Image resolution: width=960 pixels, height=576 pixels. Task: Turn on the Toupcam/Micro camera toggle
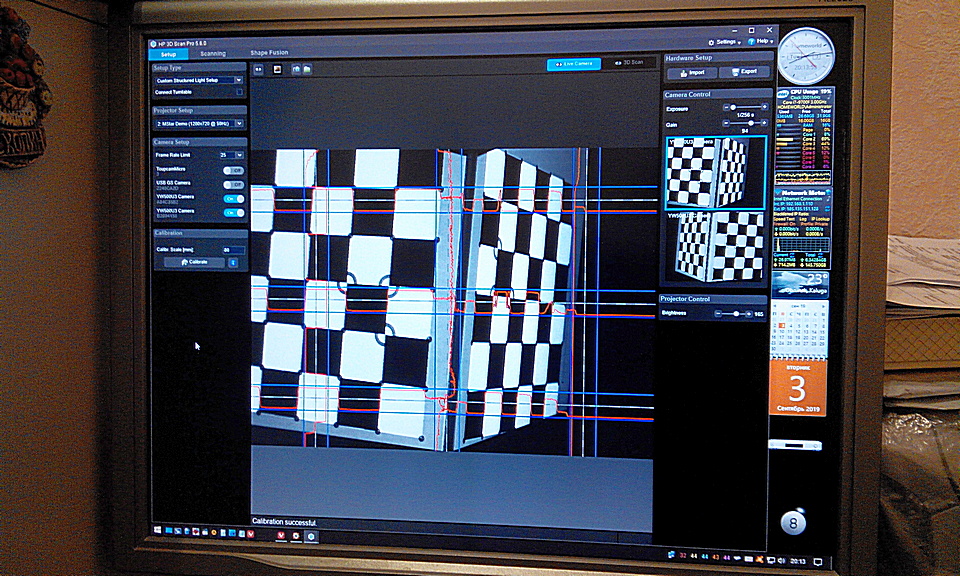(233, 170)
